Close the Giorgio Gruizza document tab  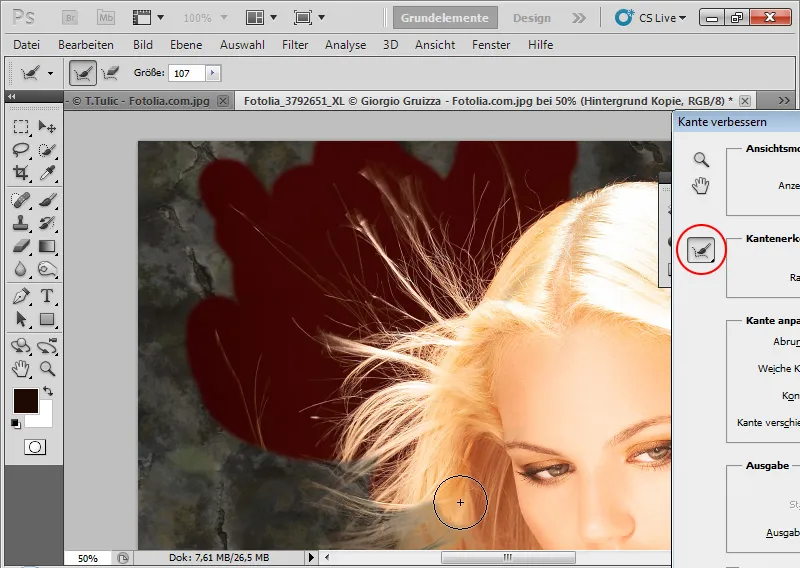(x=745, y=101)
